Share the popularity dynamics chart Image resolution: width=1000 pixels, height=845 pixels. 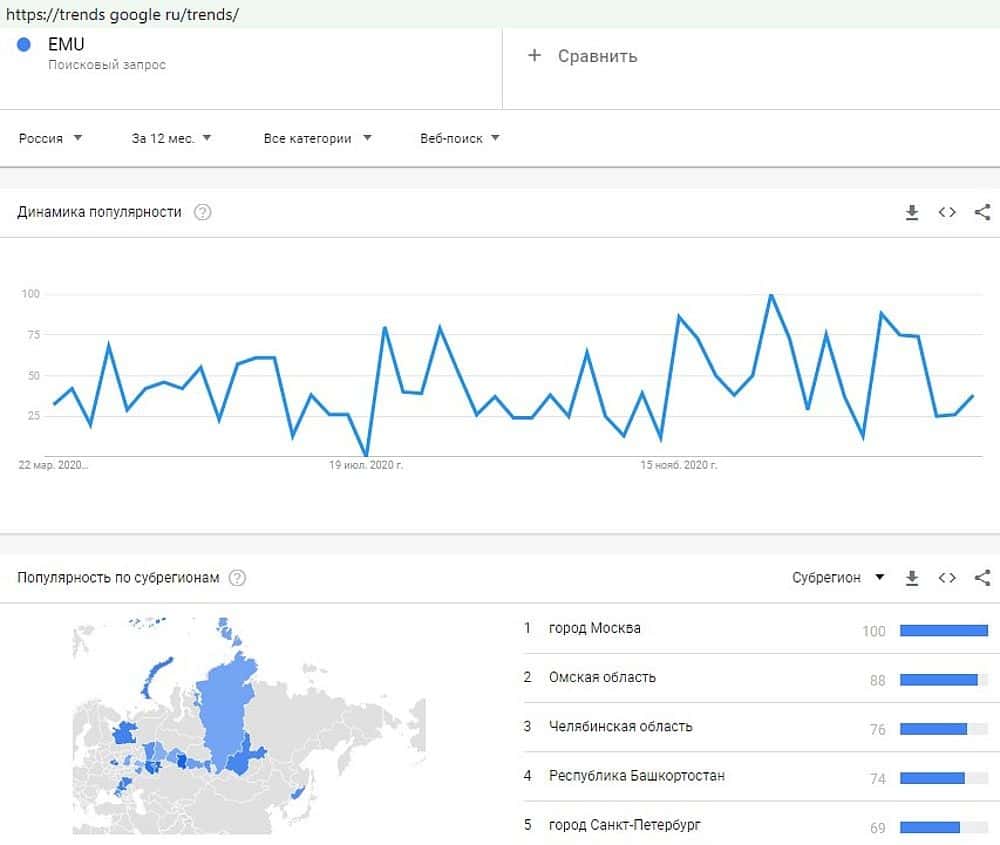tap(982, 212)
